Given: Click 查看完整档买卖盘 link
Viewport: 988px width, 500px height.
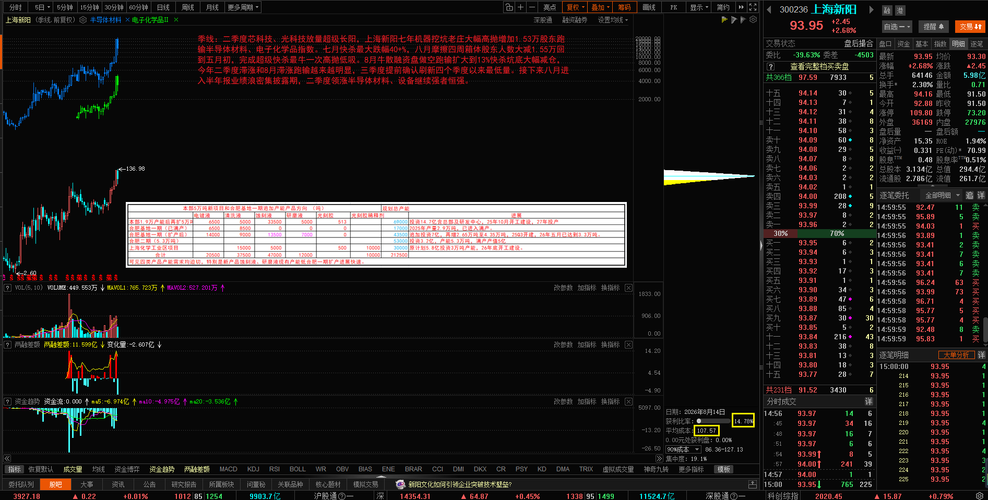Looking at the screenshot, I should 819,66.
